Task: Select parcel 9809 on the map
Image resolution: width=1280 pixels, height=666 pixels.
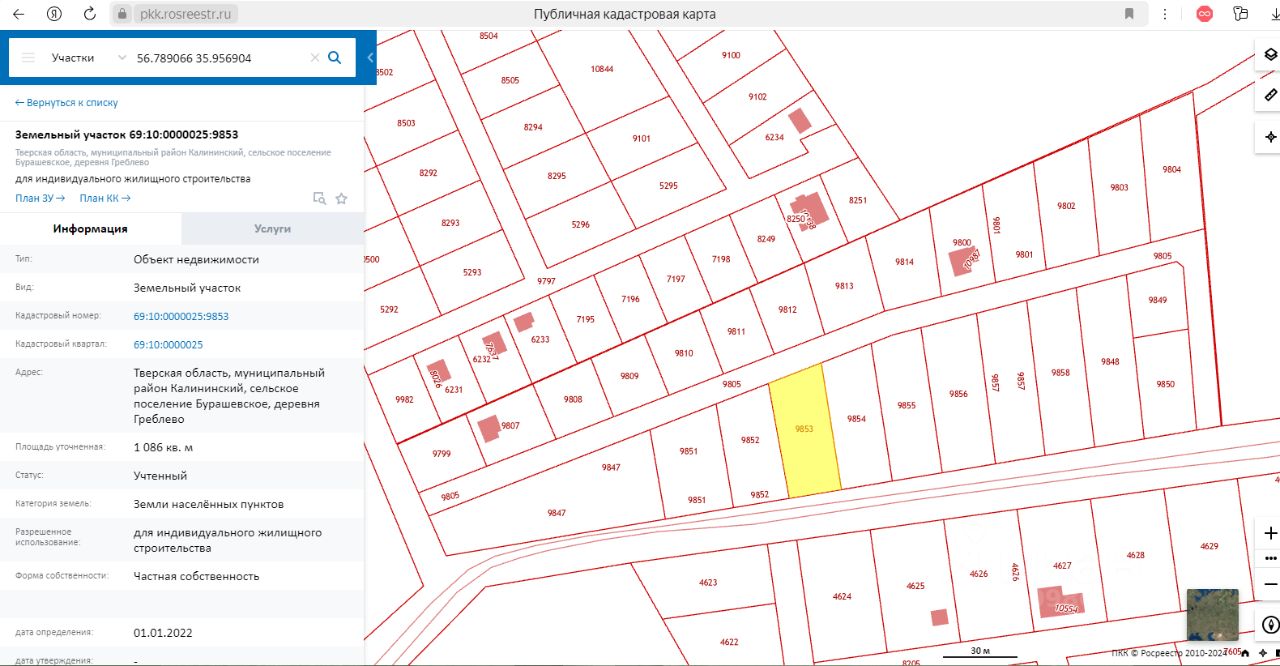Action: pos(629,376)
